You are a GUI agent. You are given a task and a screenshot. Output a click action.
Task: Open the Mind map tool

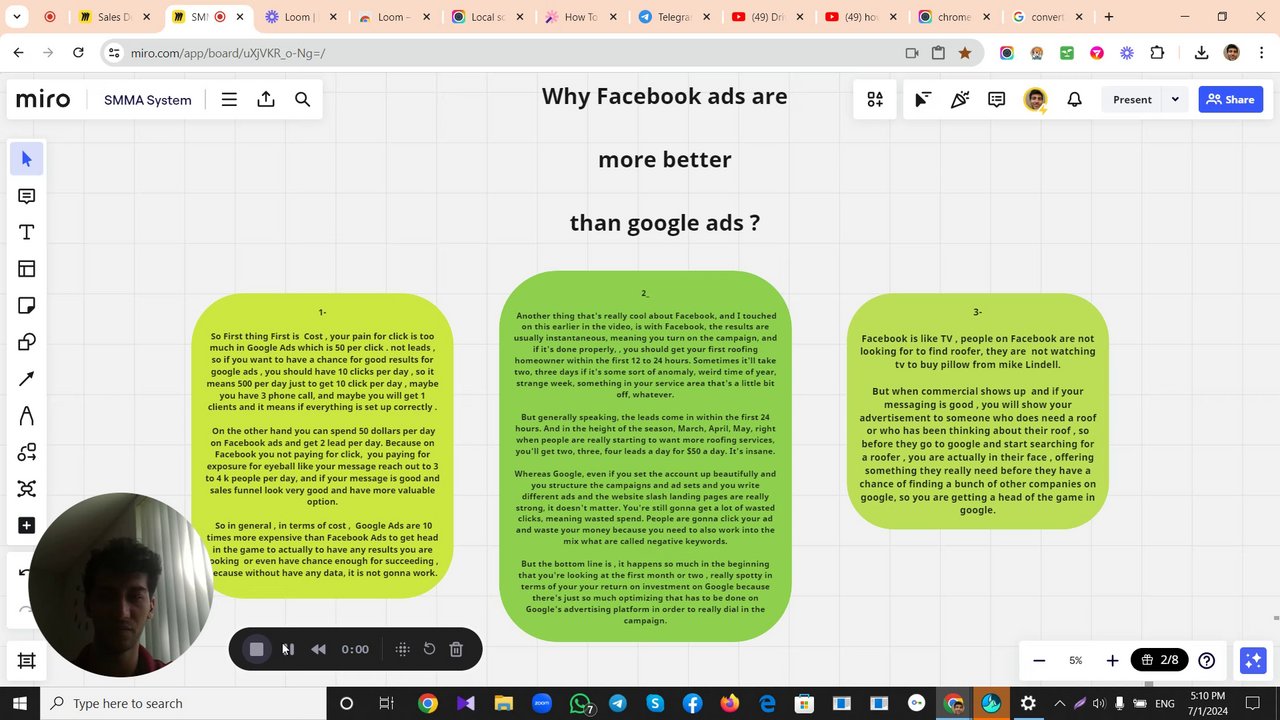(27, 488)
